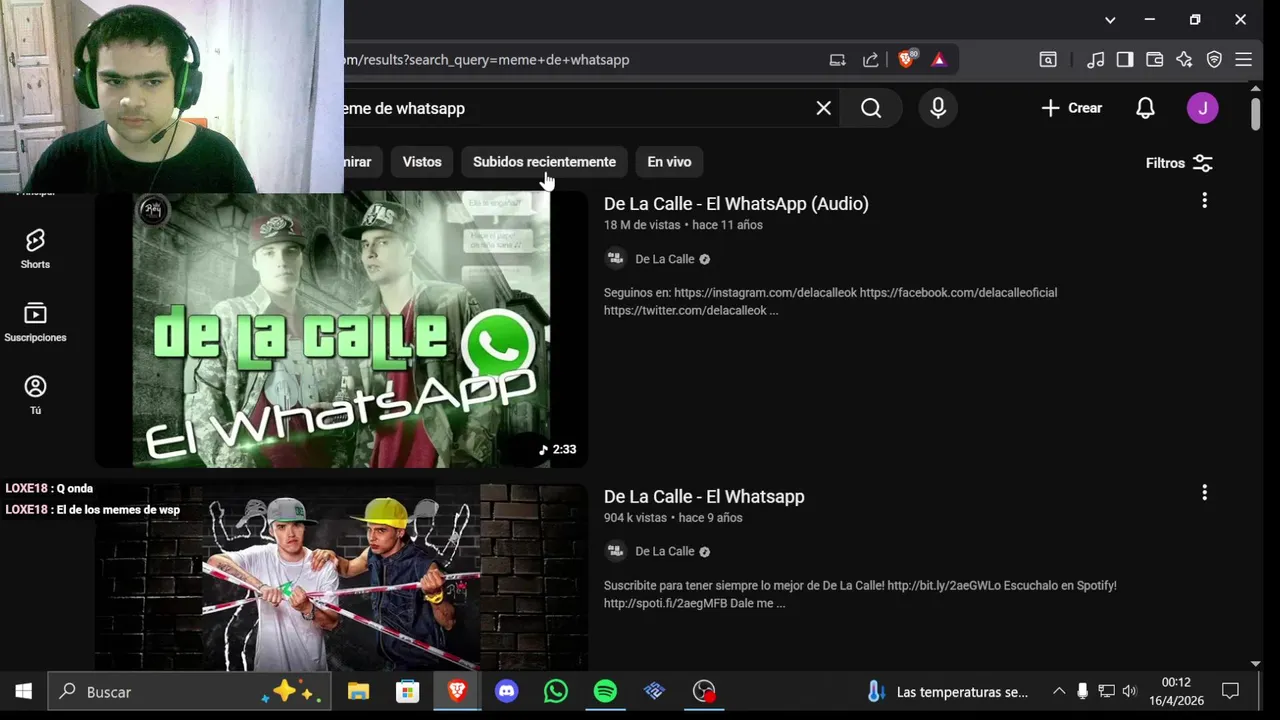Open Discord from the taskbar
The width and height of the screenshot is (1280, 720).
click(507, 691)
